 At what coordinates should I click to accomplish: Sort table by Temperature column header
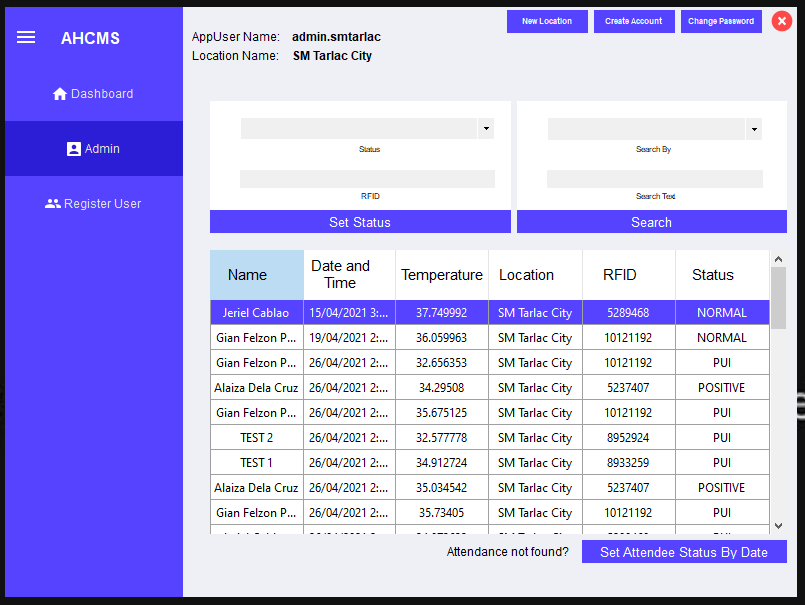coord(441,275)
